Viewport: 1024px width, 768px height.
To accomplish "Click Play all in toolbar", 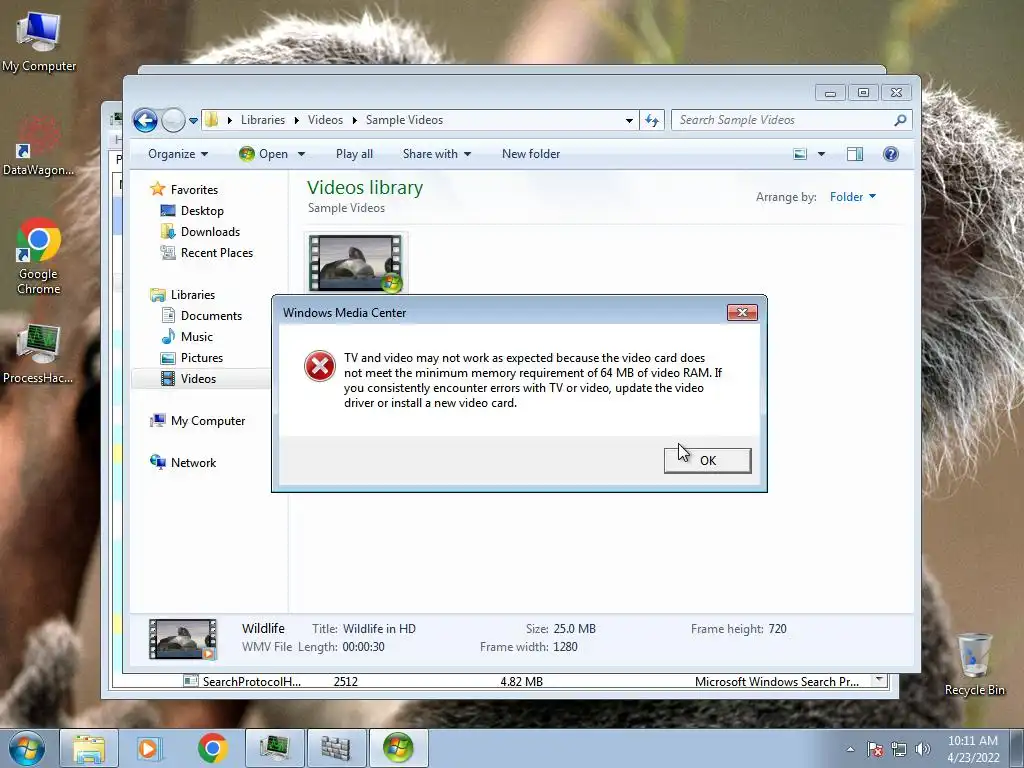I will (x=354, y=154).
